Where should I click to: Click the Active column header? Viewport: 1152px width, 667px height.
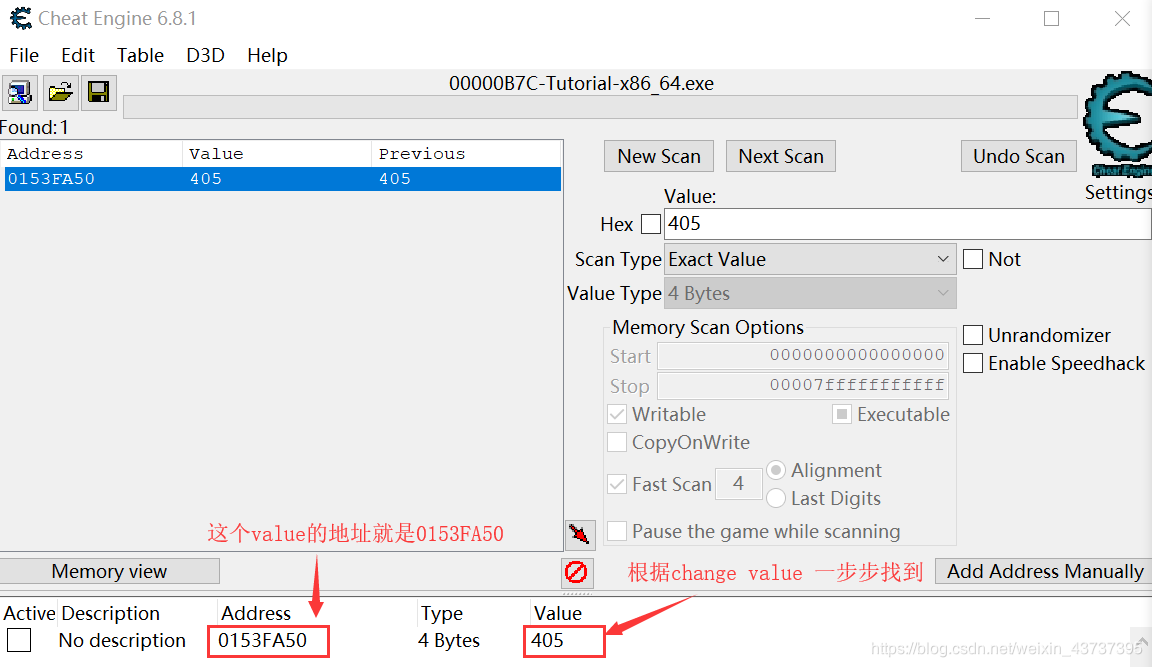pos(29,613)
